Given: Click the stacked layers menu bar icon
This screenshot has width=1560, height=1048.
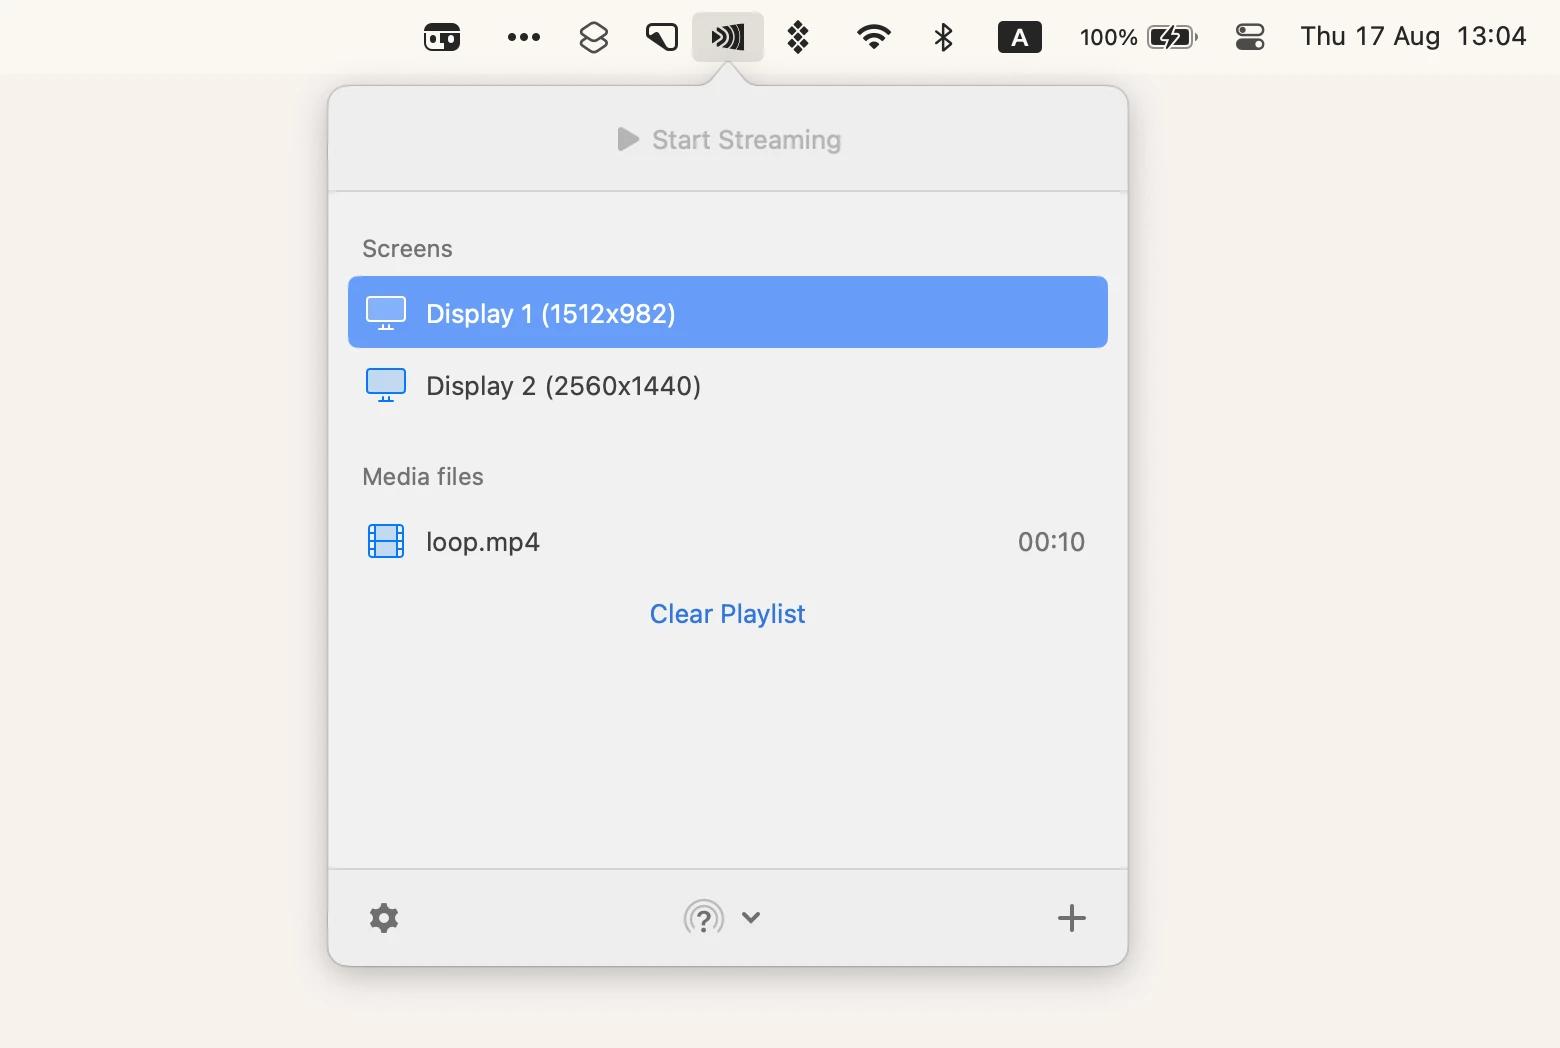Looking at the screenshot, I should tap(594, 37).
